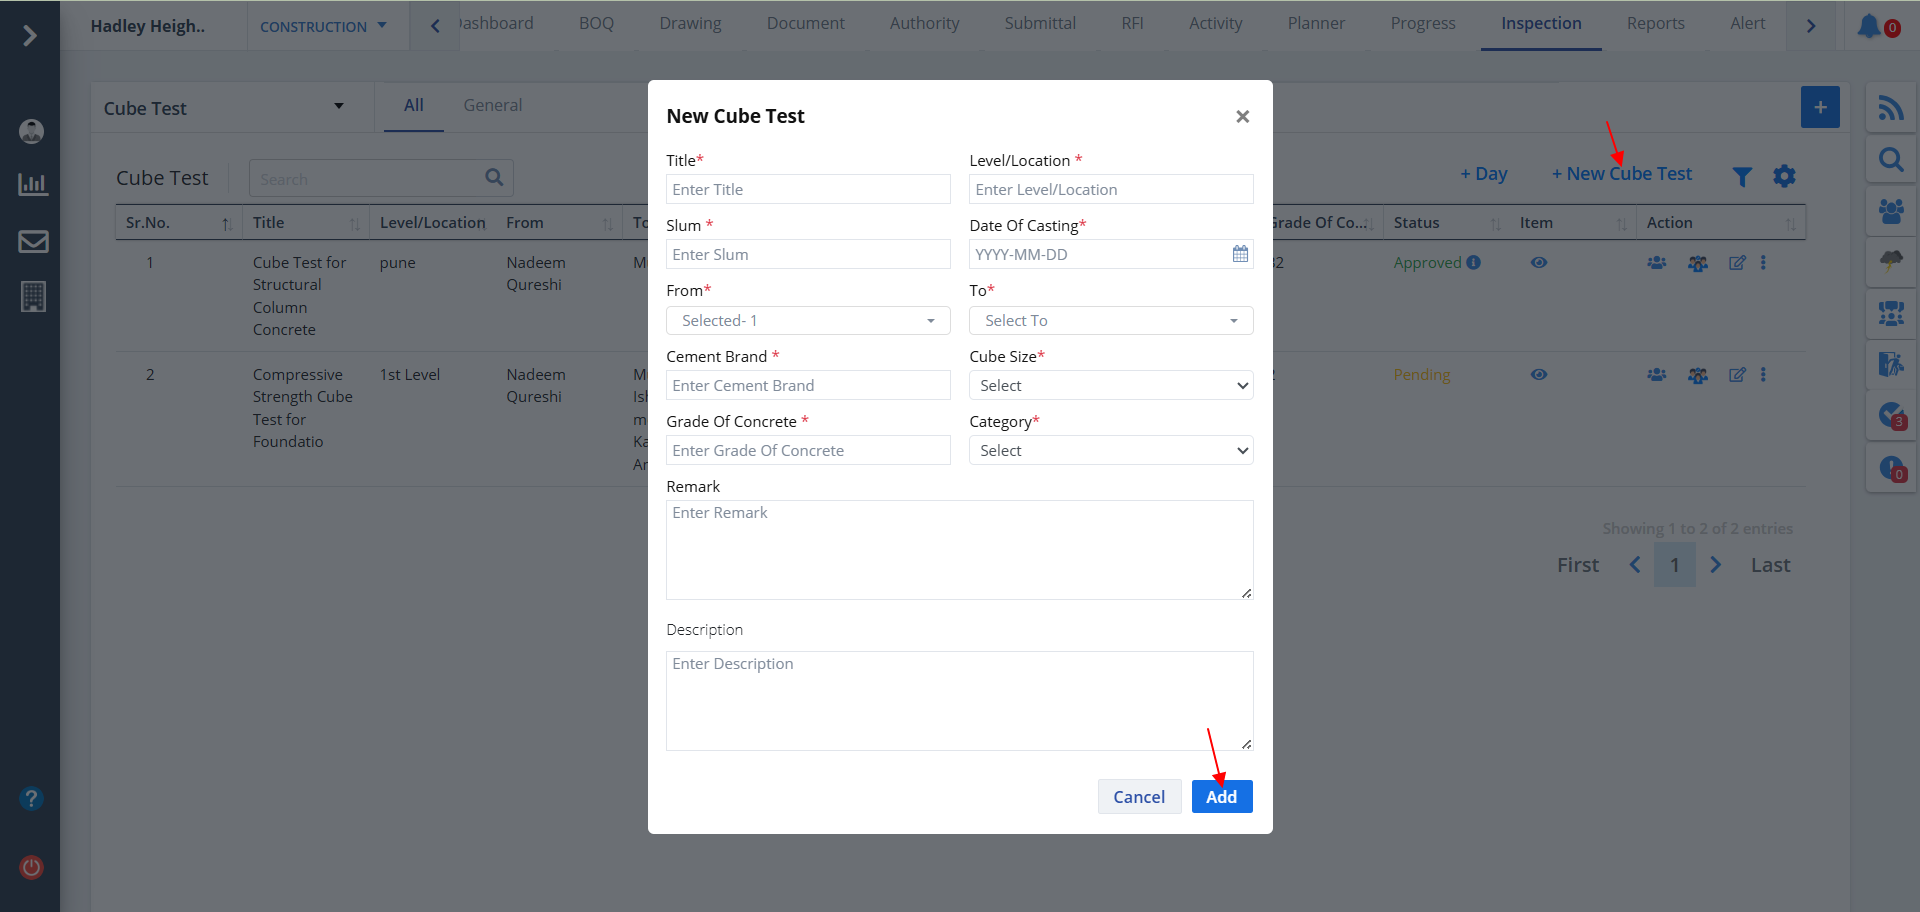View item eye icon for Approved row
This screenshot has height=912, width=1920.
(x=1539, y=263)
